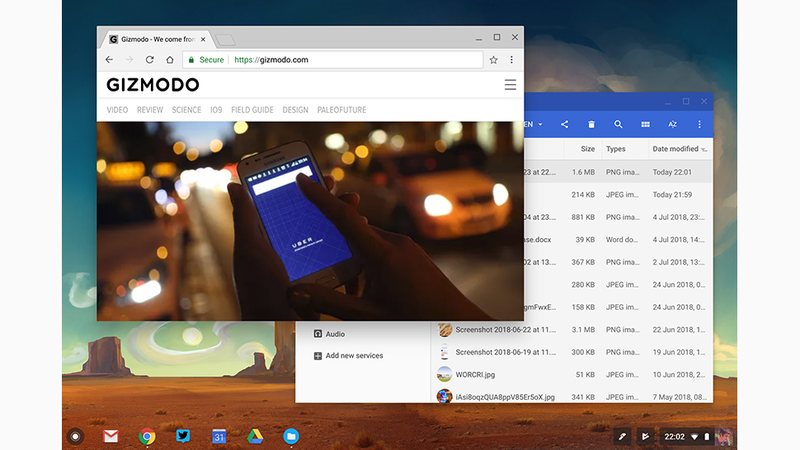The image size is (800, 450).
Task: Open the Chrome home page button
Action: (170, 60)
